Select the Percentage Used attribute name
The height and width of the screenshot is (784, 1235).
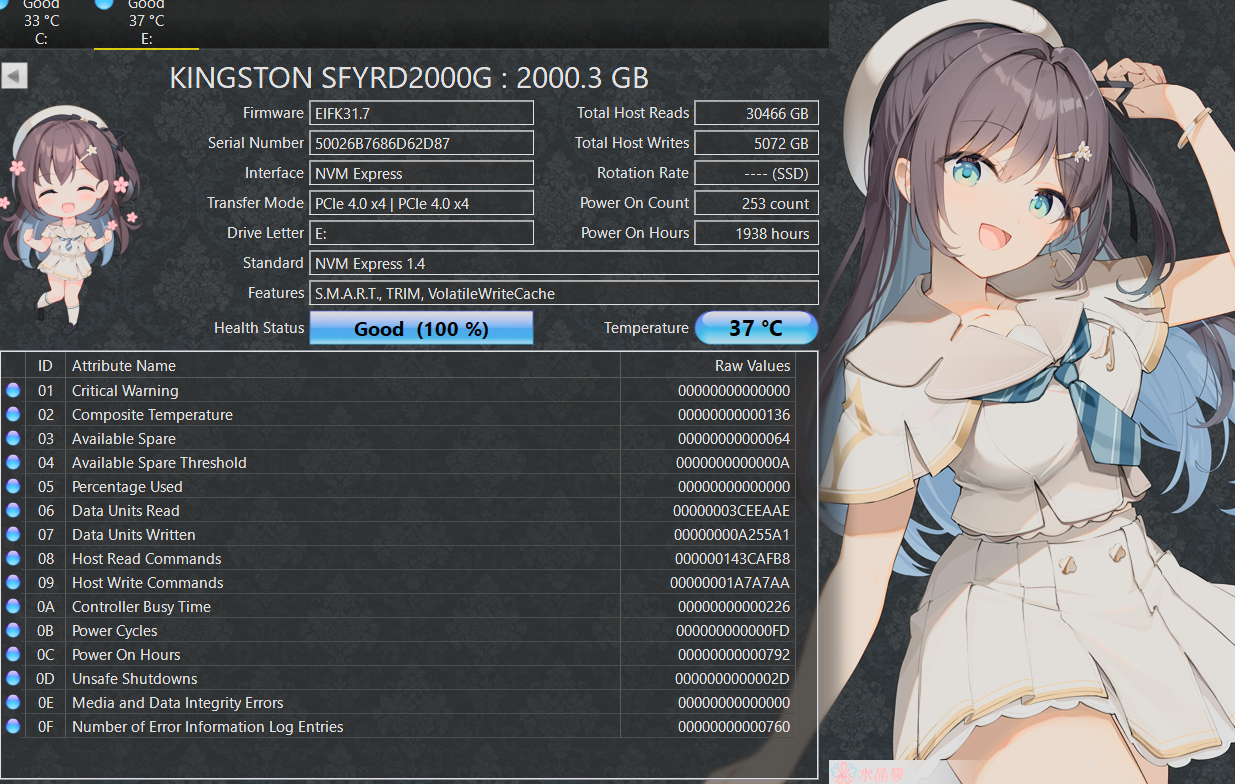[x=127, y=487]
